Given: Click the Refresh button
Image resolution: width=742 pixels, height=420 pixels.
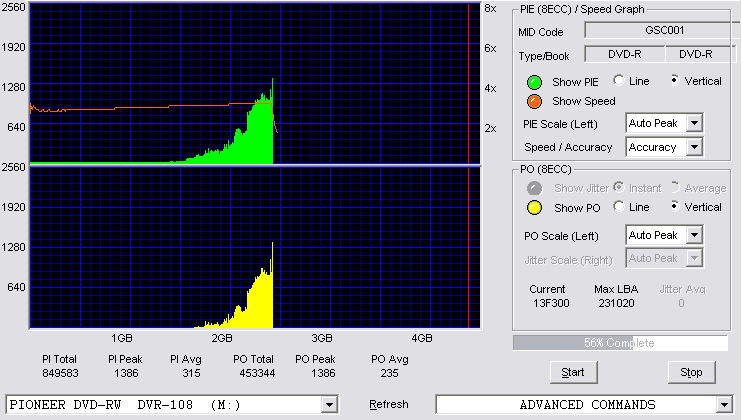Looking at the screenshot, I should (x=389, y=405).
